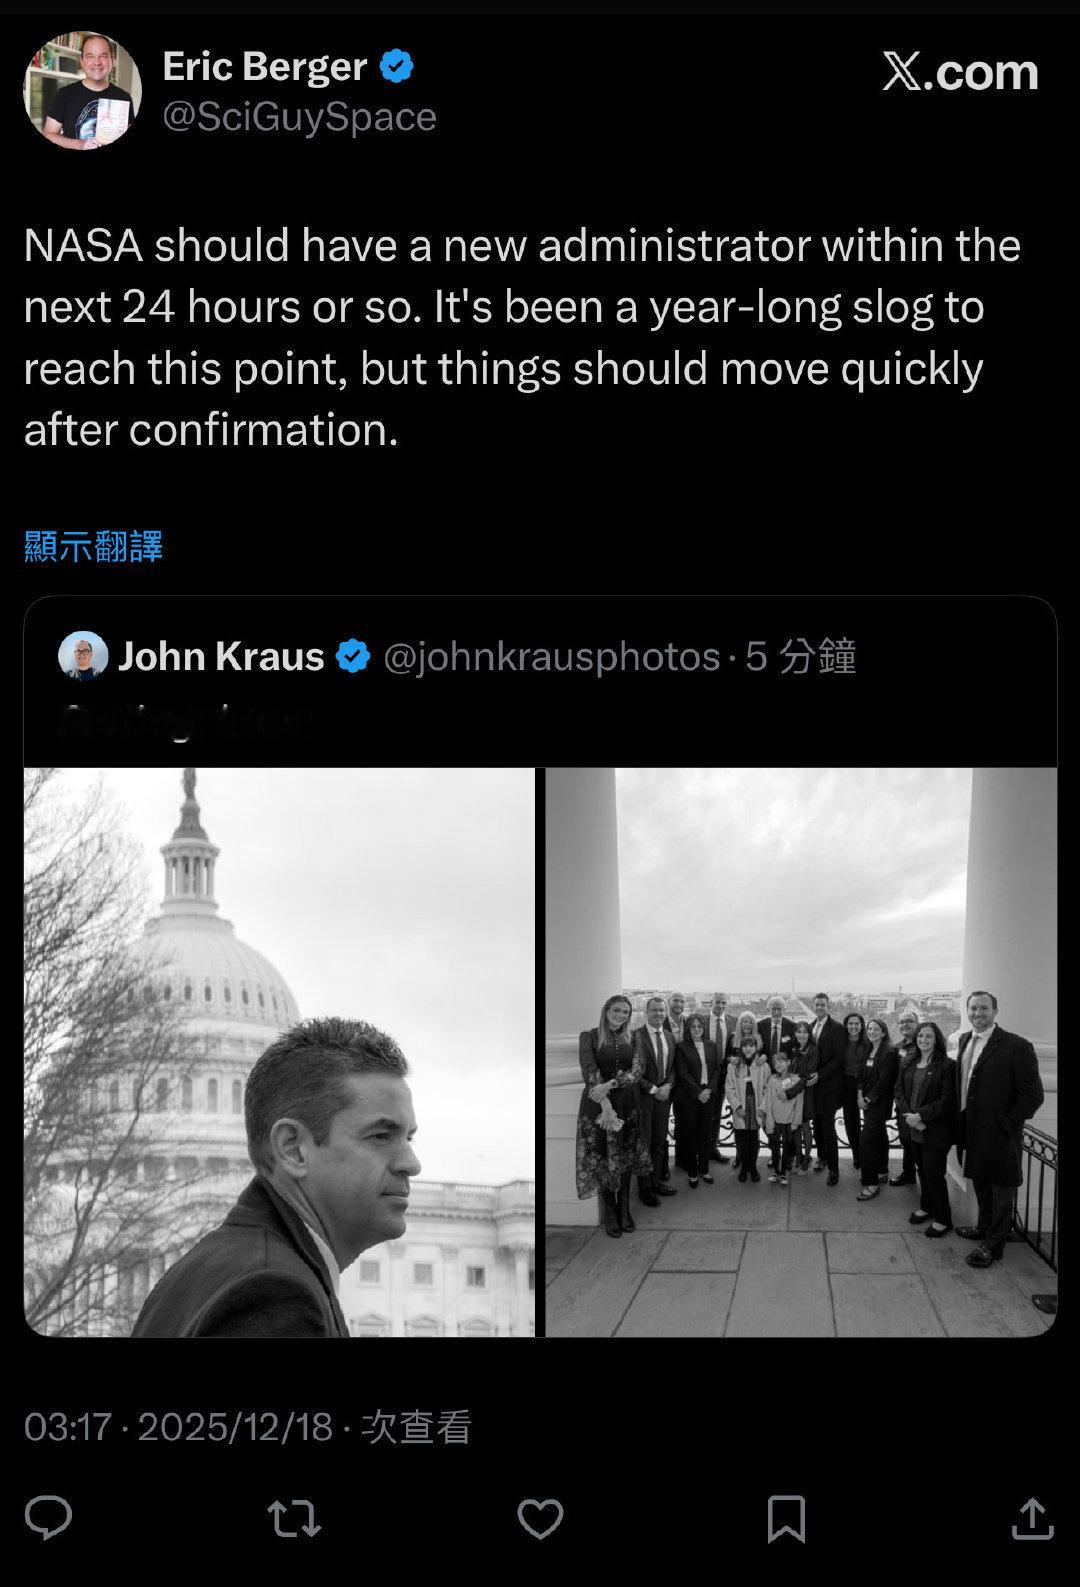Open Eric Berger's profile picture

[x=82, y=91]
